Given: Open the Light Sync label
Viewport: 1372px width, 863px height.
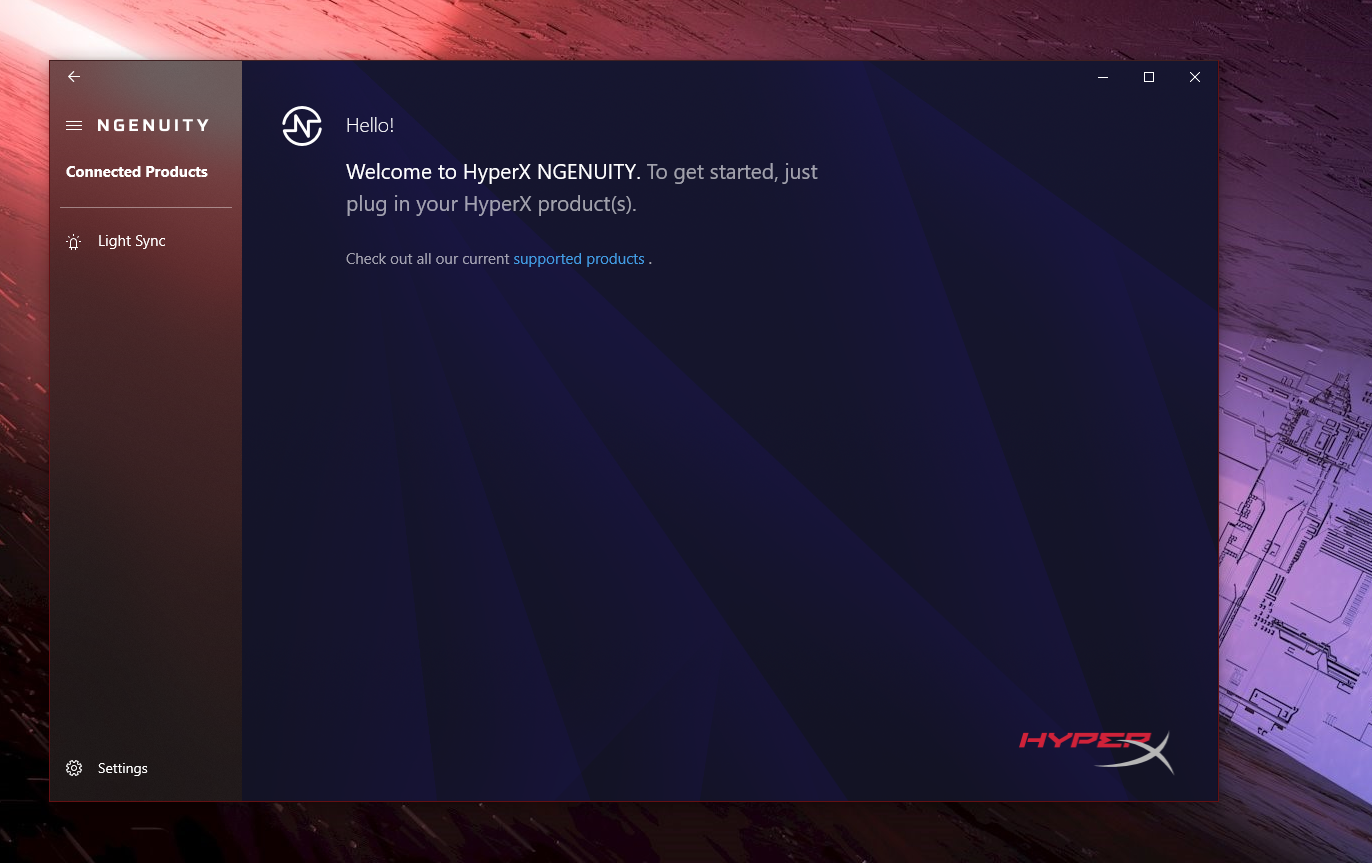Looking at the screenshot, I should 132,241.
